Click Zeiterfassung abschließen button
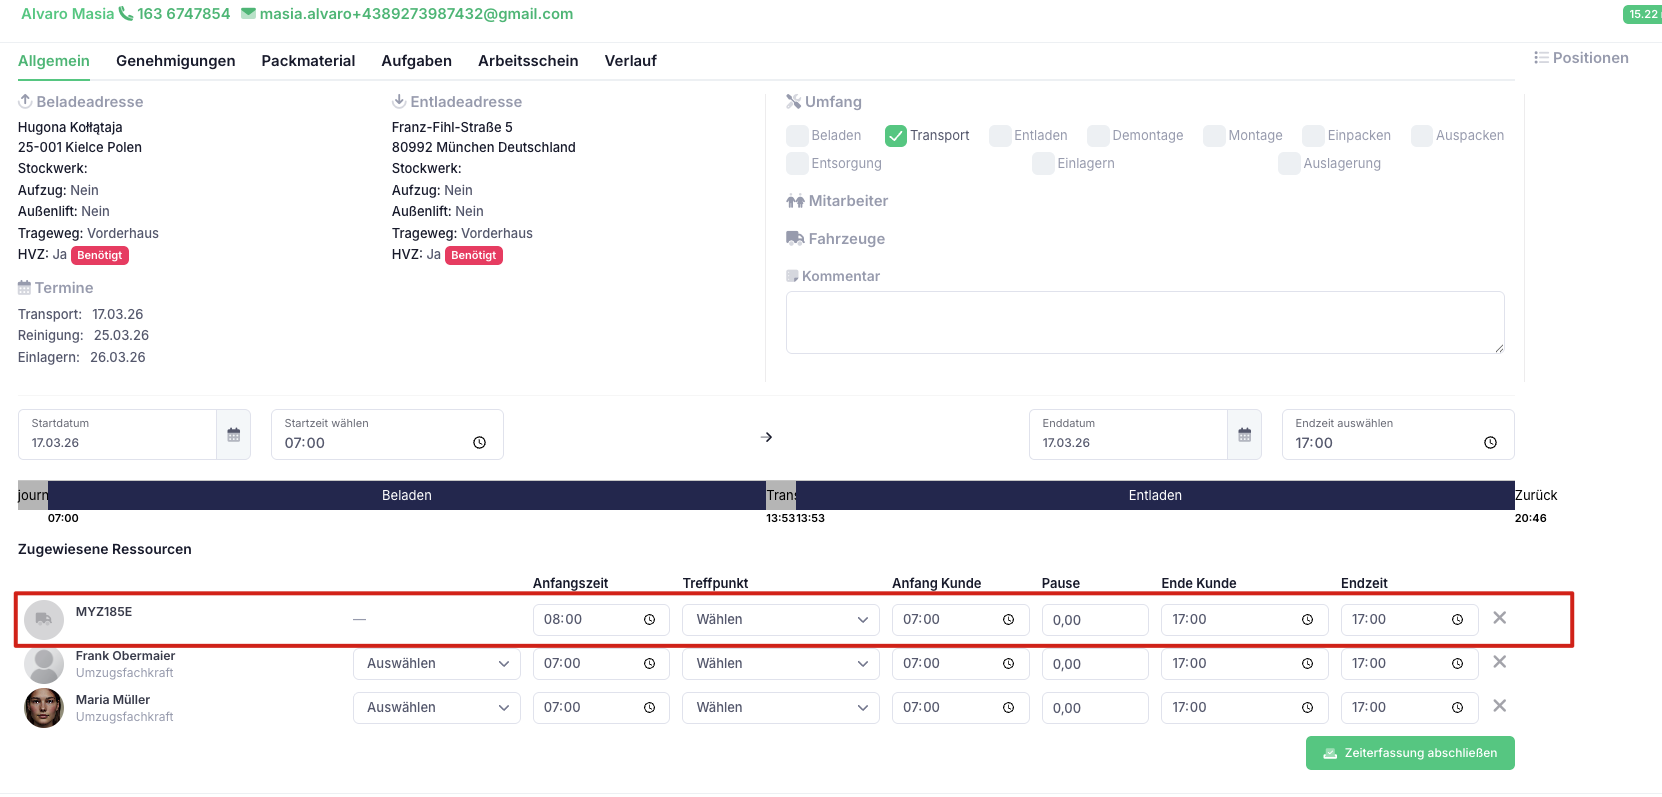 click(1410, 753)
